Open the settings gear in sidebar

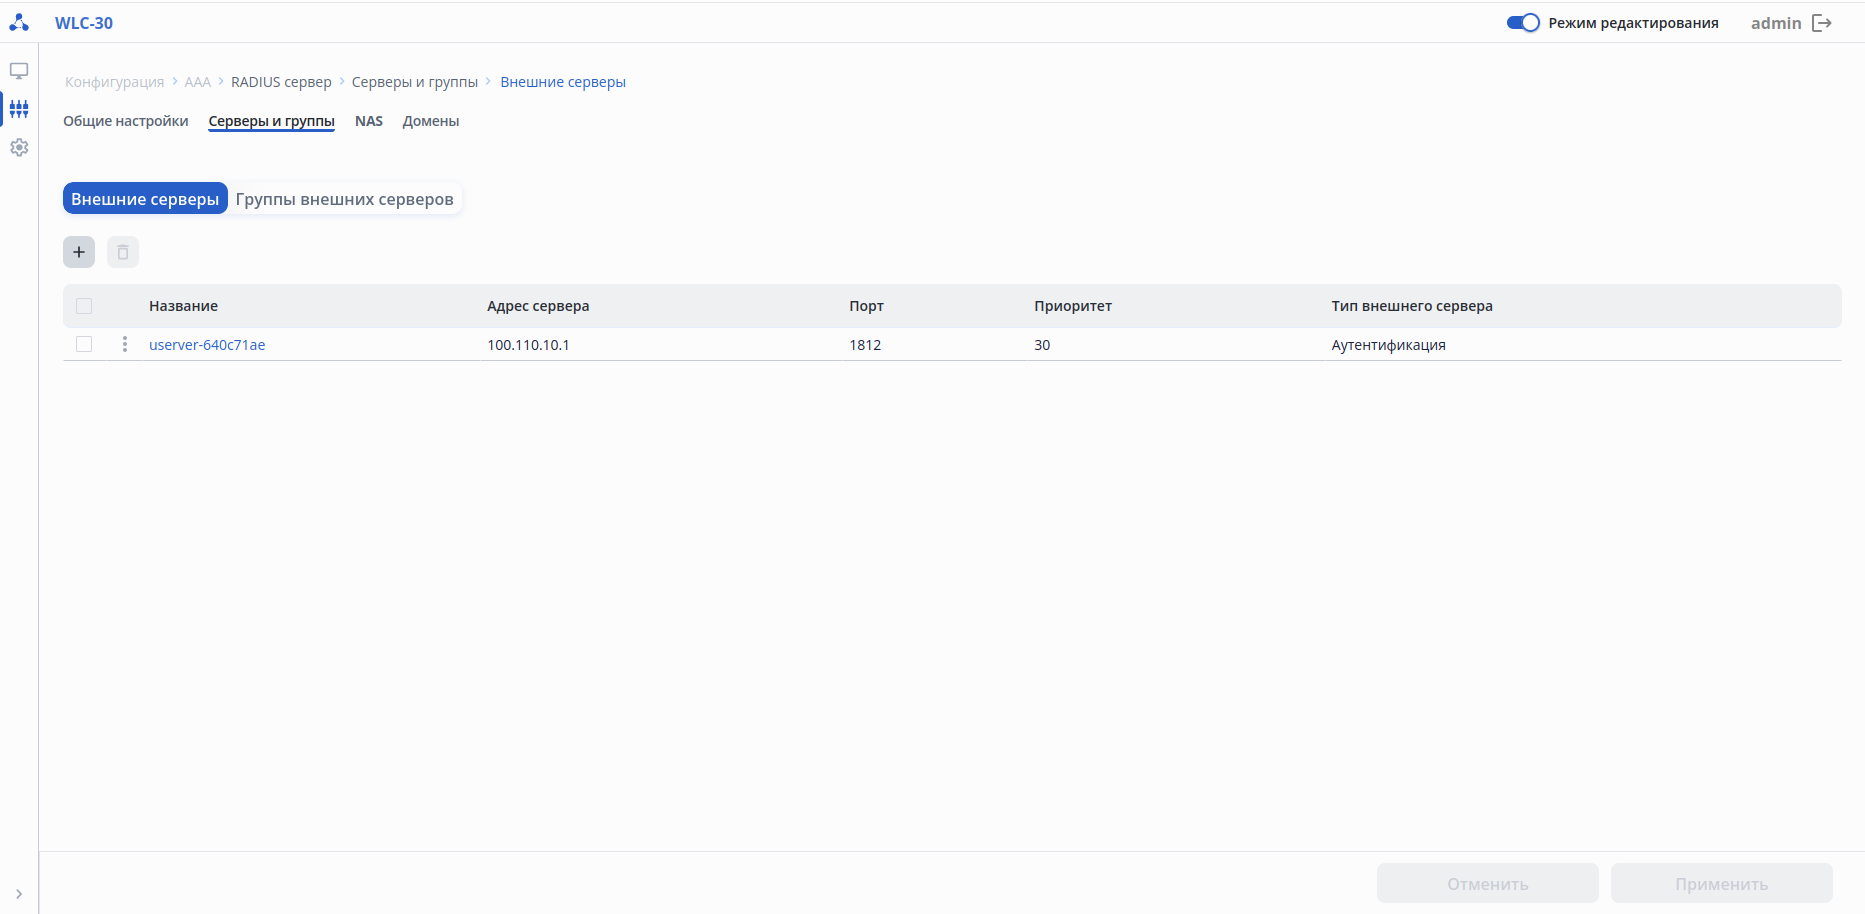tap(19, 147)
